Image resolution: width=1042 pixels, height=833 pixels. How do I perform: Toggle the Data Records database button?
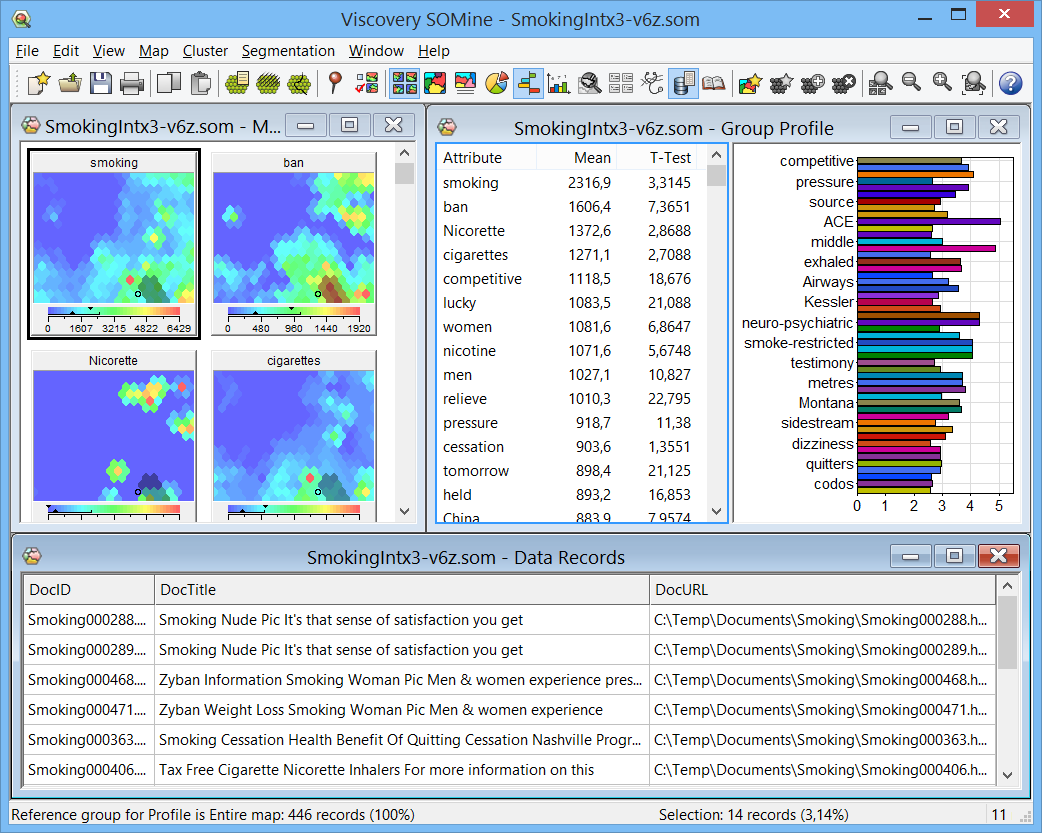(x=683, y=83)
